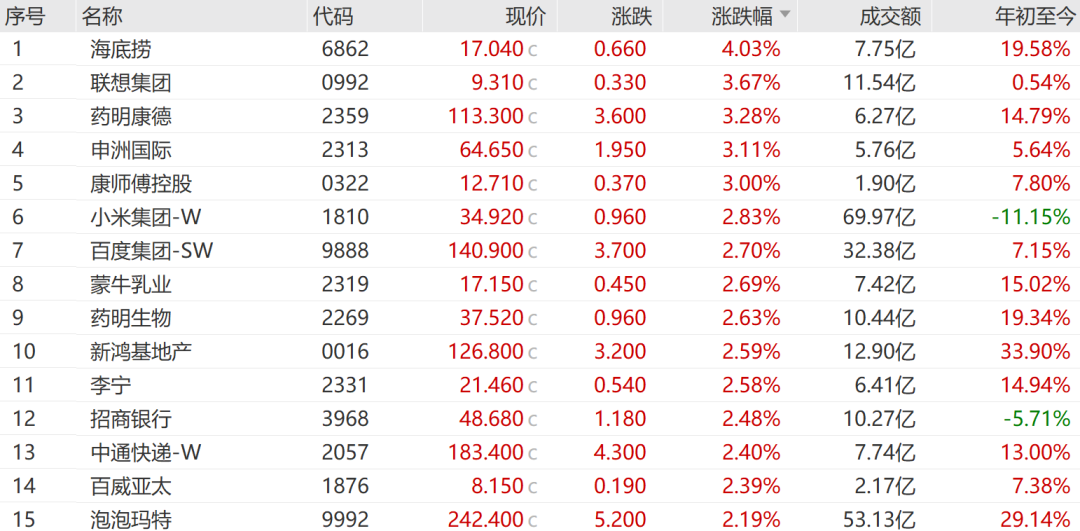
Task: Open the 海底捞 stock row
Action: point(121,49)
